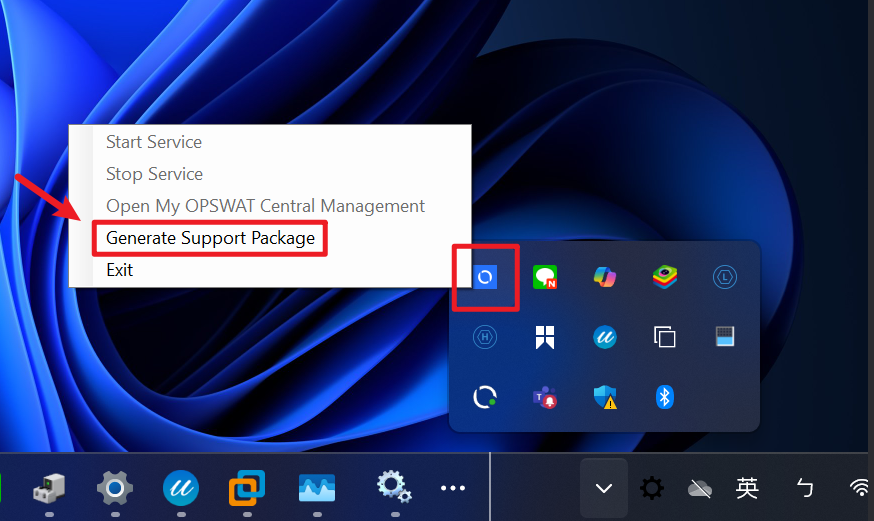Open the OPSWAT client tray icon
This screenshot has height=521, width=874.
485,277
